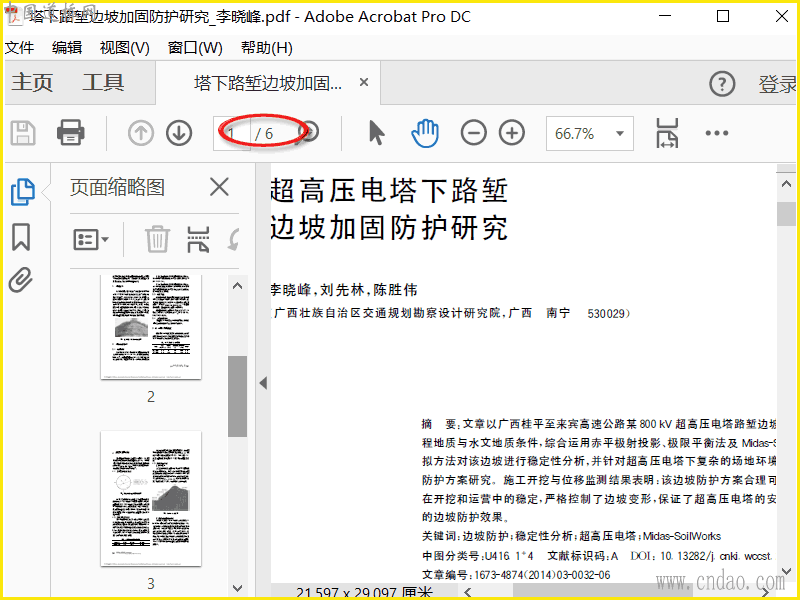Zoom out with the minus icon
Viewport: 800px width, 600px height.
tap(473, 133)
